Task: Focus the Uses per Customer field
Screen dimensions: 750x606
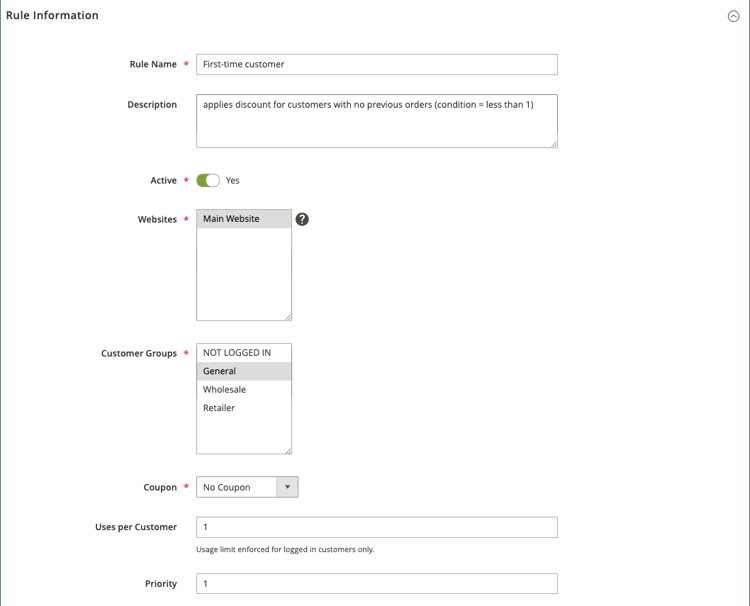Action: [377, 527]
